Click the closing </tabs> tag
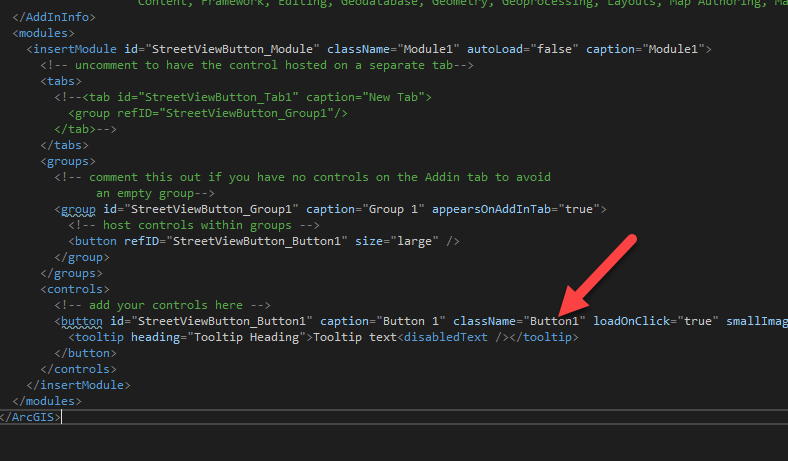 point(64,145)
